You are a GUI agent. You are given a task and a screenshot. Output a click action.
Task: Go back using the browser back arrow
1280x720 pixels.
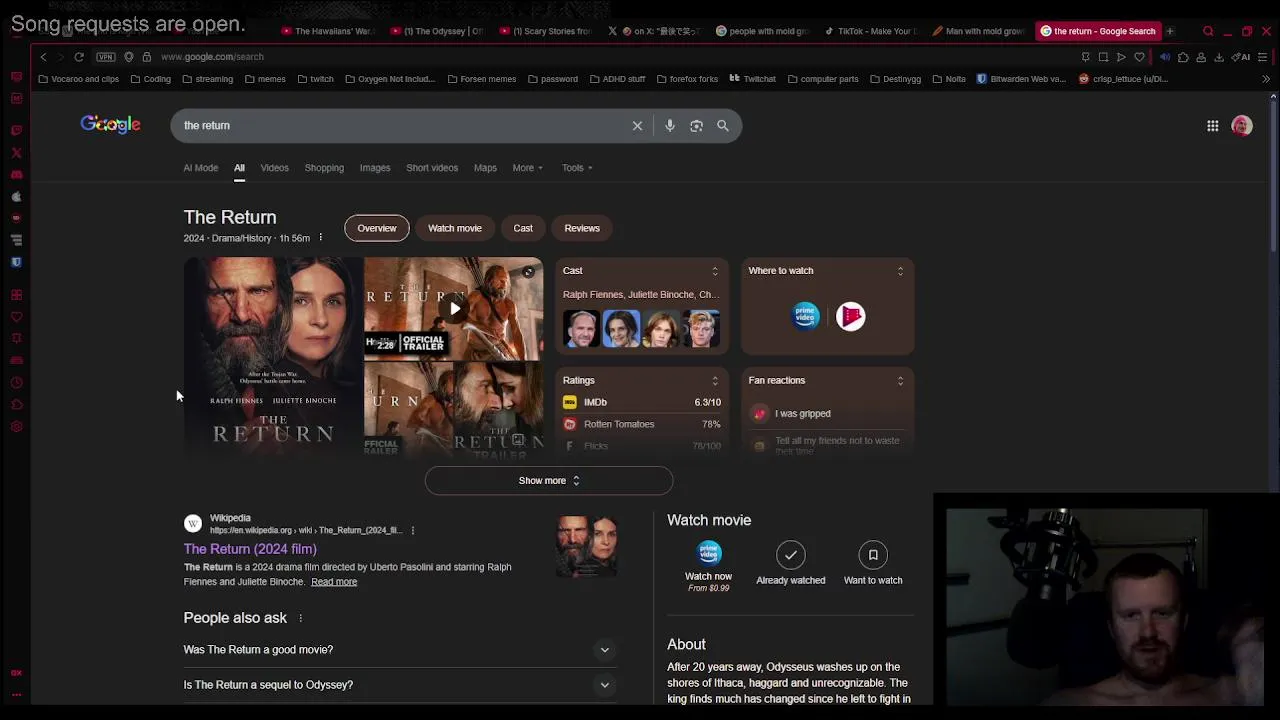[43, 57]
